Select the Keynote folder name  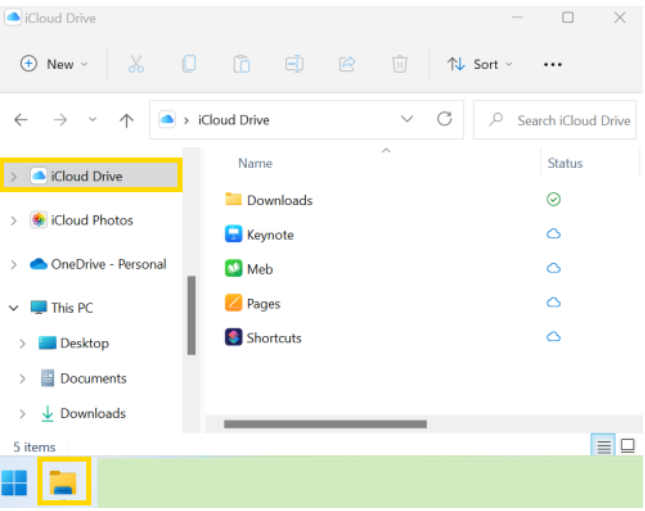point(270,235)
